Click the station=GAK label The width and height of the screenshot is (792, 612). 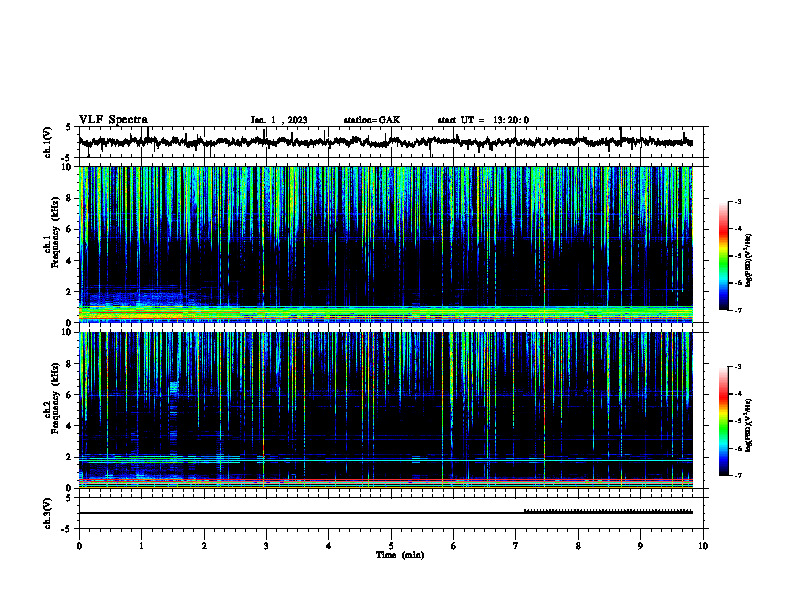point(372,120)
